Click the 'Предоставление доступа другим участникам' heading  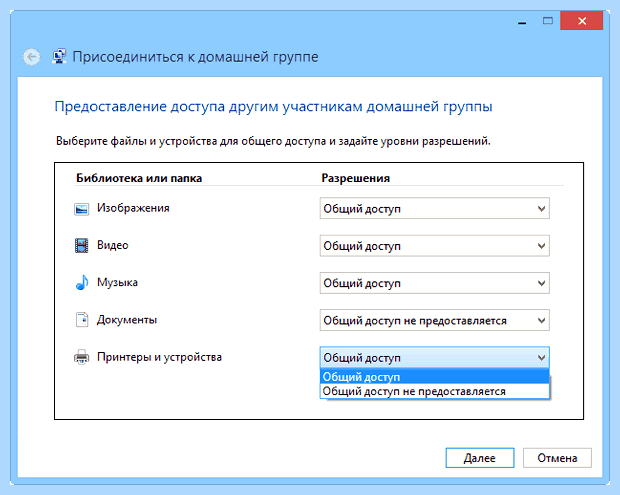273,106
